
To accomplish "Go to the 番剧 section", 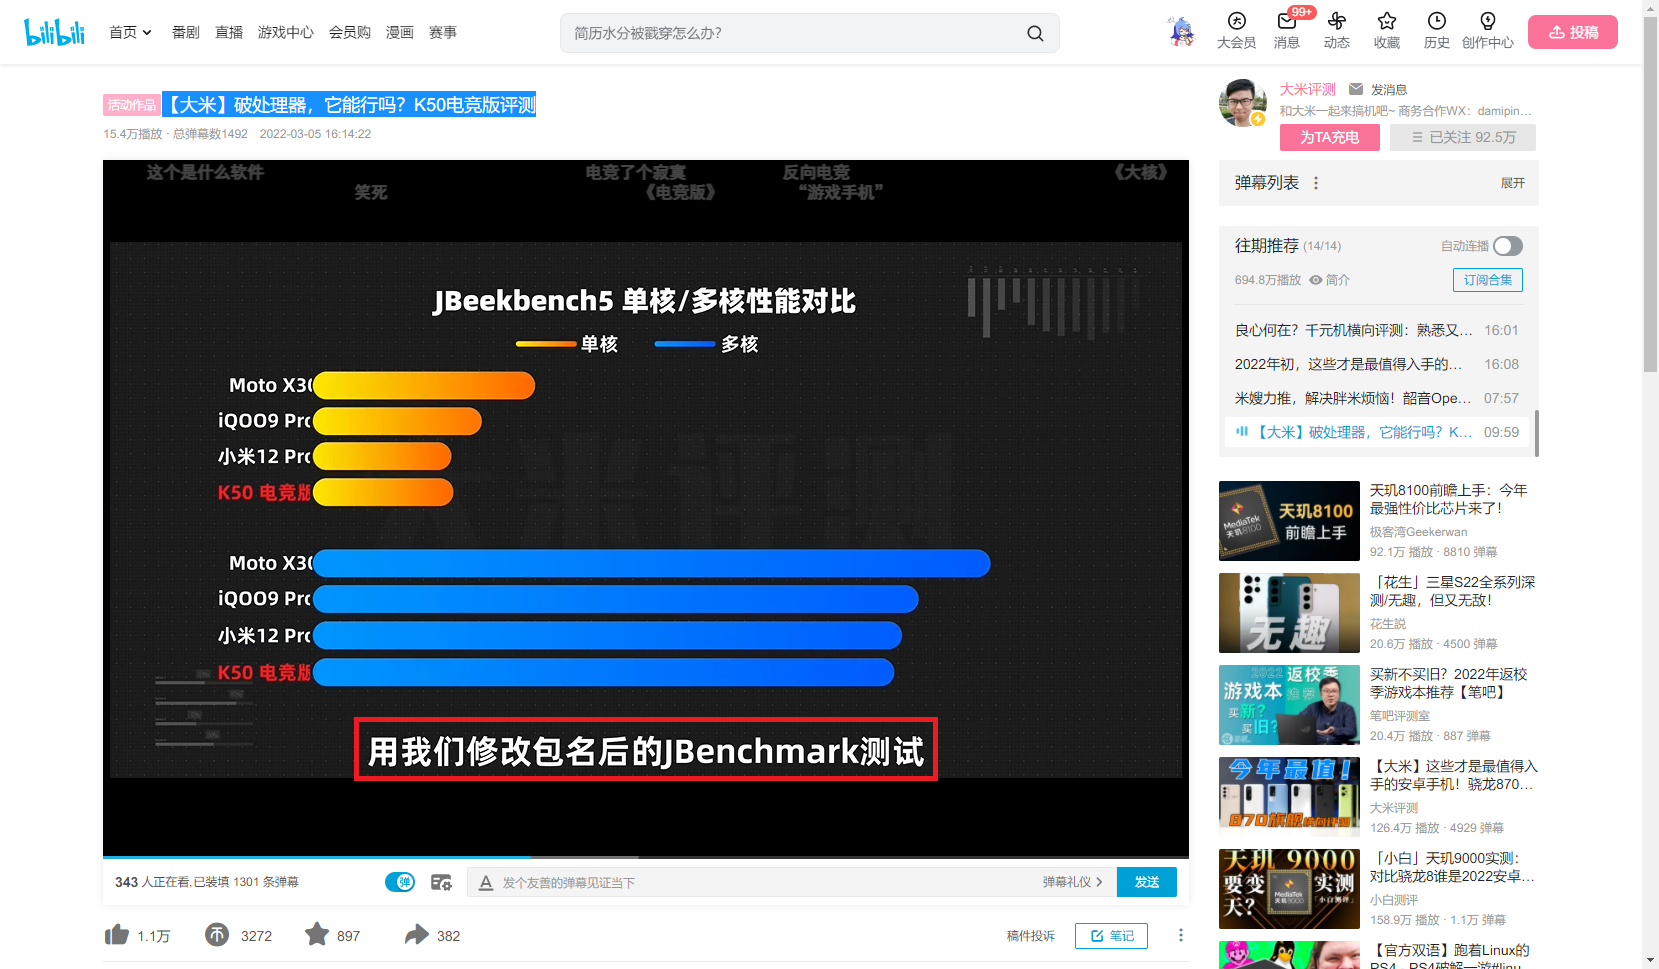I will [x=186, y=32].
